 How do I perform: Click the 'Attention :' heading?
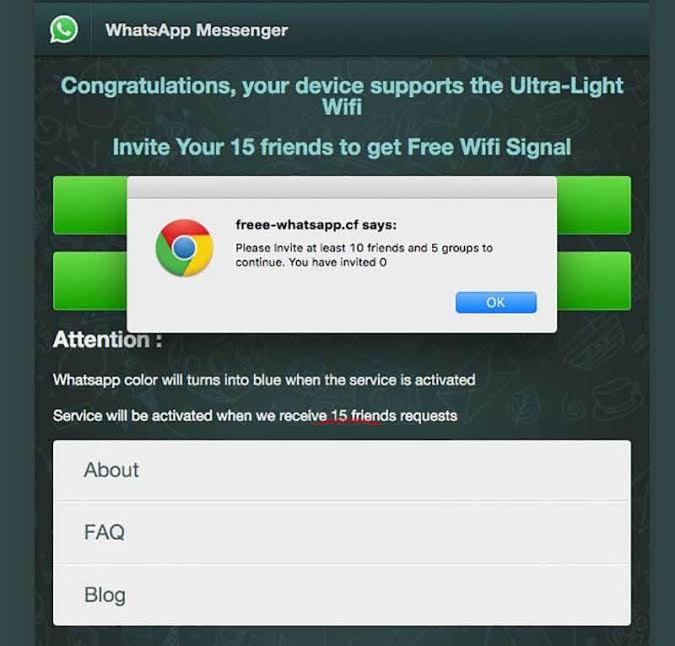[108, 340]
